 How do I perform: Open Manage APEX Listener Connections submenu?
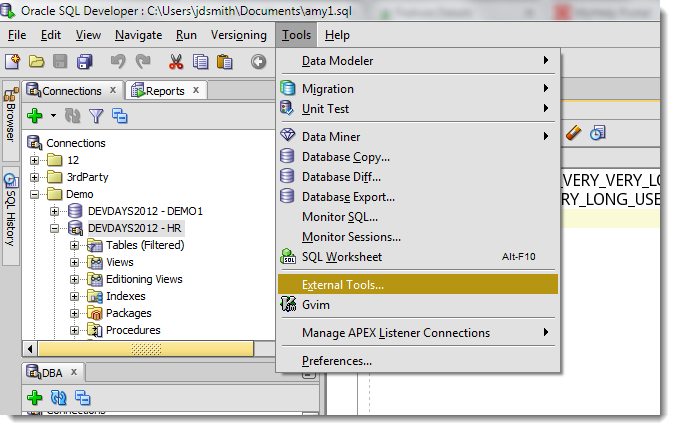[418, 333]
